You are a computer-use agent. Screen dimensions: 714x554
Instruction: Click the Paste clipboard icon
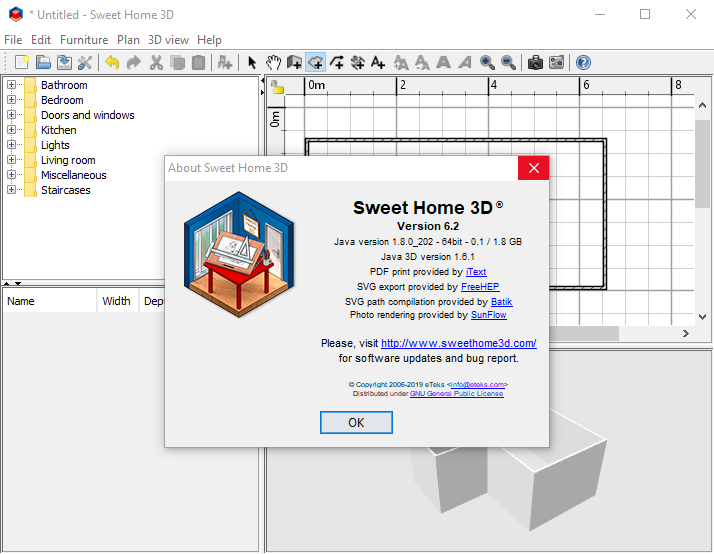pos(199,62)
